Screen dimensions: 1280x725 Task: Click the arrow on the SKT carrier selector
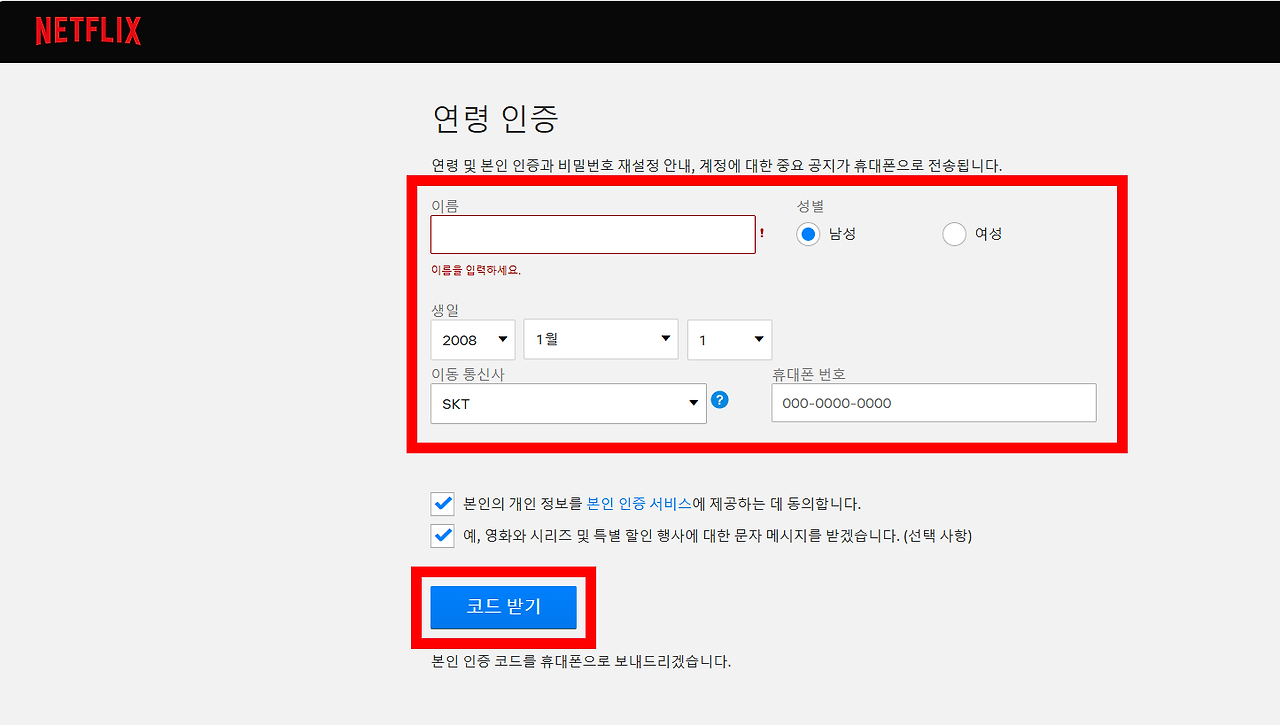(x=693, y=403)
